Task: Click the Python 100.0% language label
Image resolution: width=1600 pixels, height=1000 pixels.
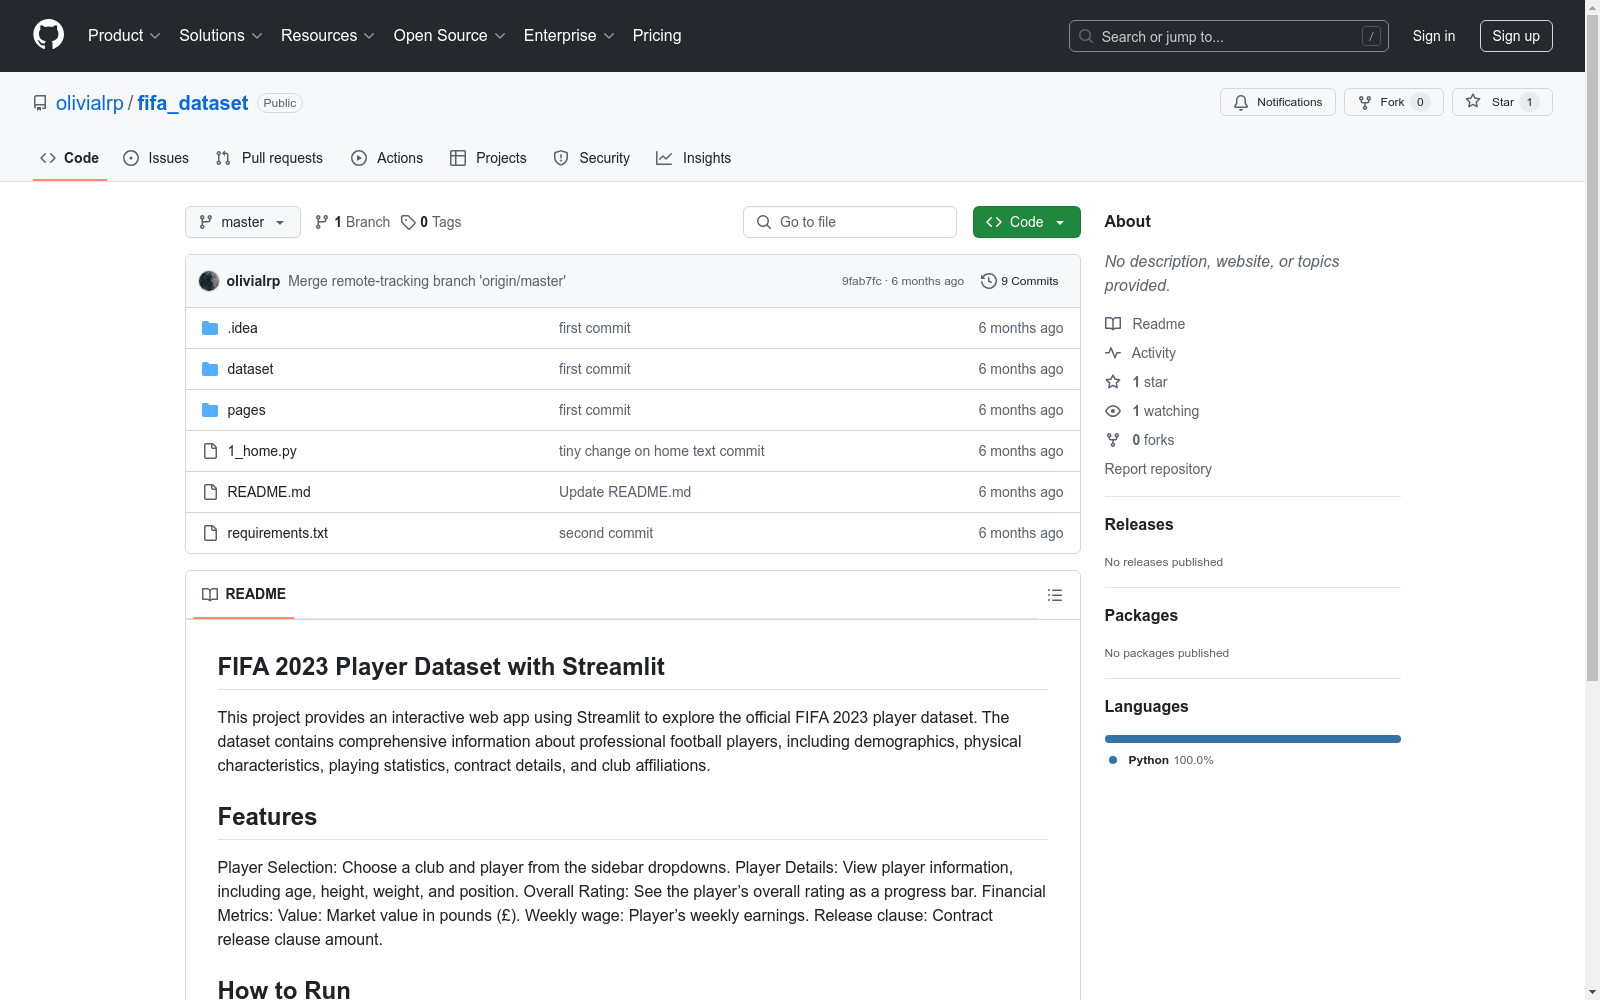Action: coord(1161,760)
